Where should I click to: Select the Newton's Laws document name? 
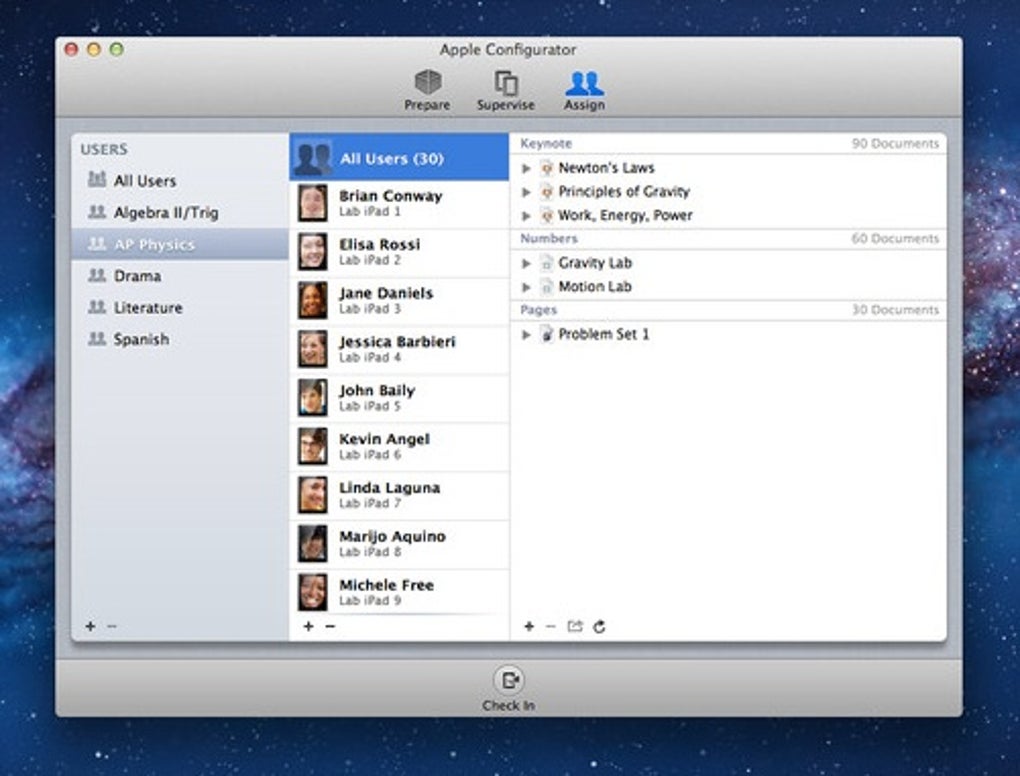click(x=606, y=168)
